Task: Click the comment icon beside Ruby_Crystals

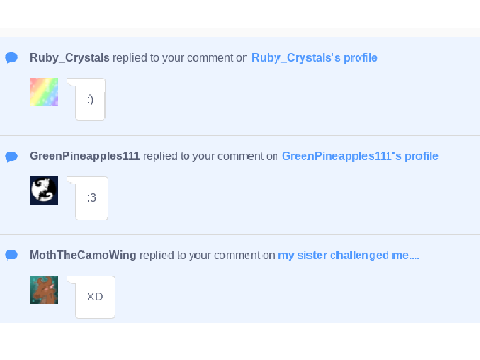Action: [x=12, y=58]
